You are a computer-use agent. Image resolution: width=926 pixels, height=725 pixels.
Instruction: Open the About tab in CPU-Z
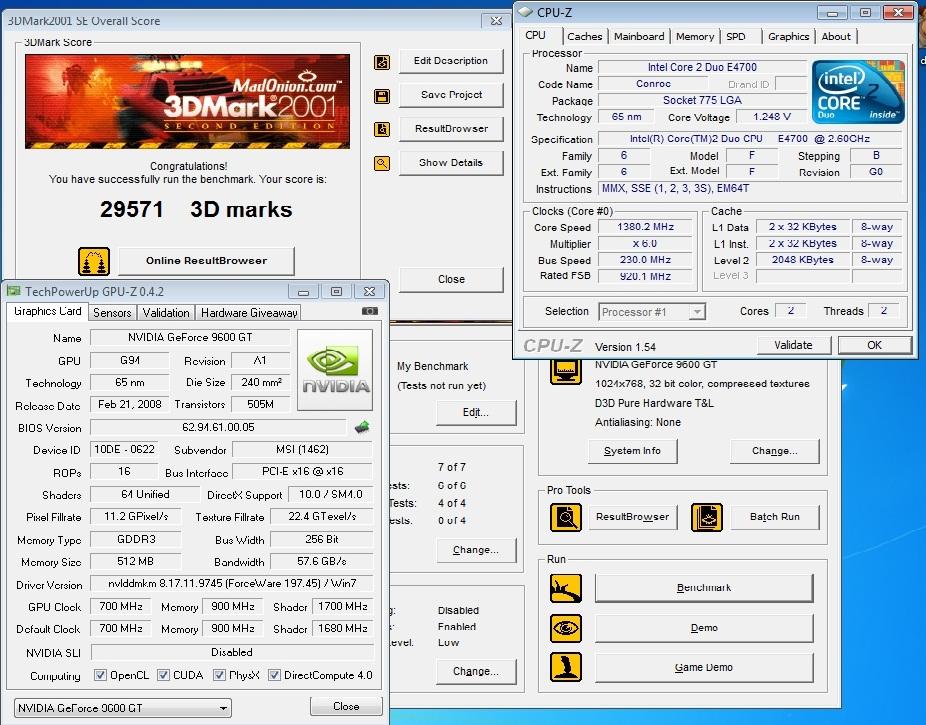click(x=836, y=37)
